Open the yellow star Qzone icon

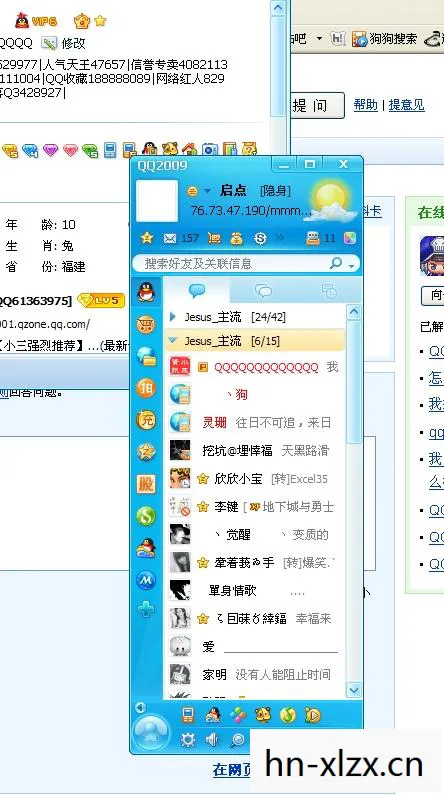147,237
